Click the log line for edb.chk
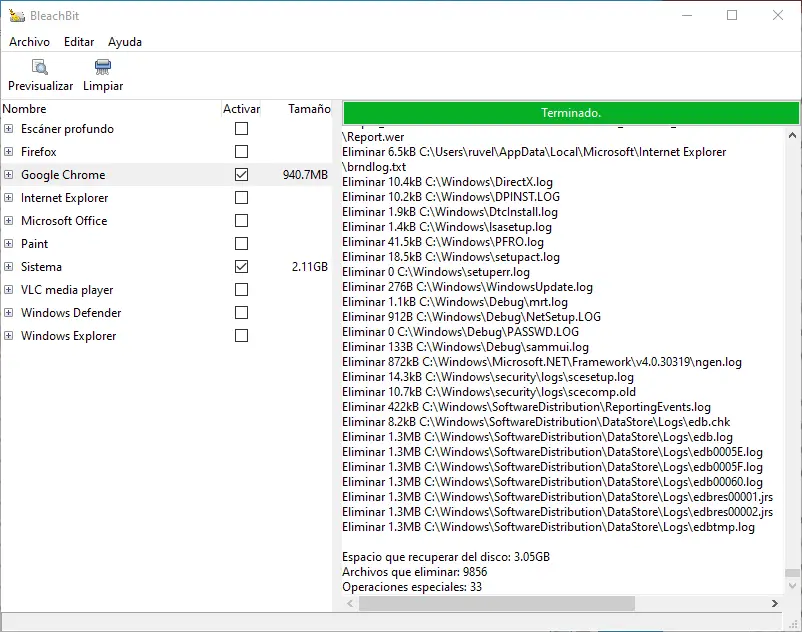This screenshot has width=802, height=632. [x=536, y=422]
